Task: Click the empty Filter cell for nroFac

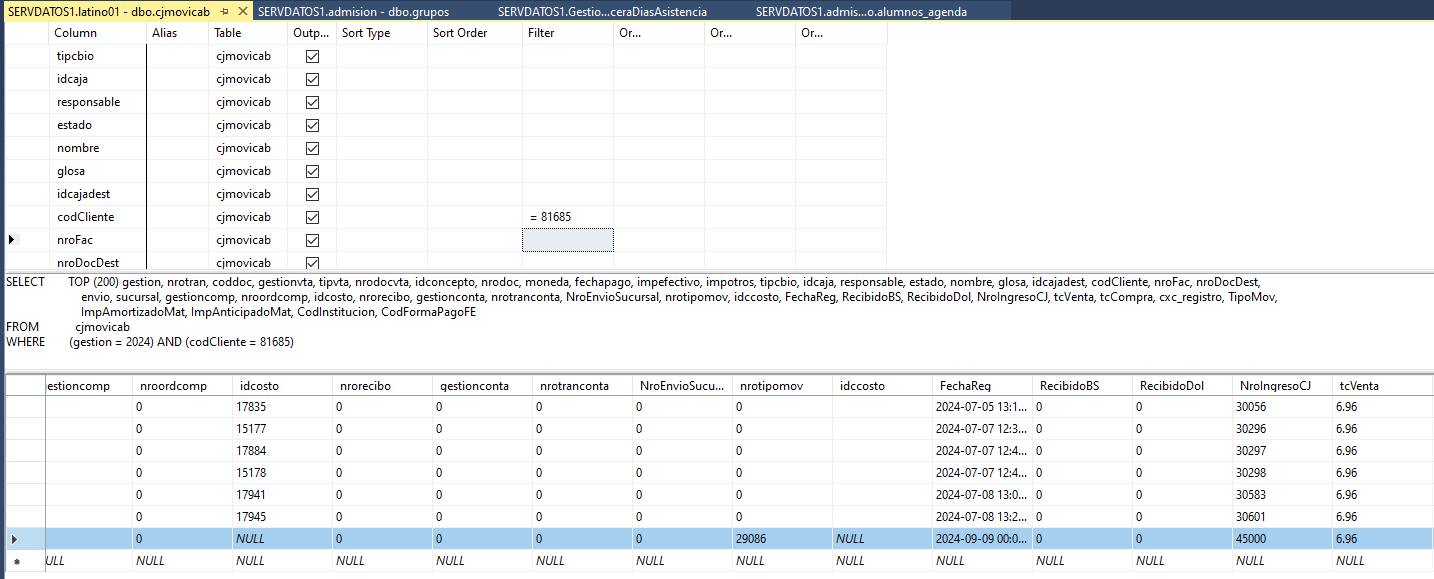Action: [568, 240]
